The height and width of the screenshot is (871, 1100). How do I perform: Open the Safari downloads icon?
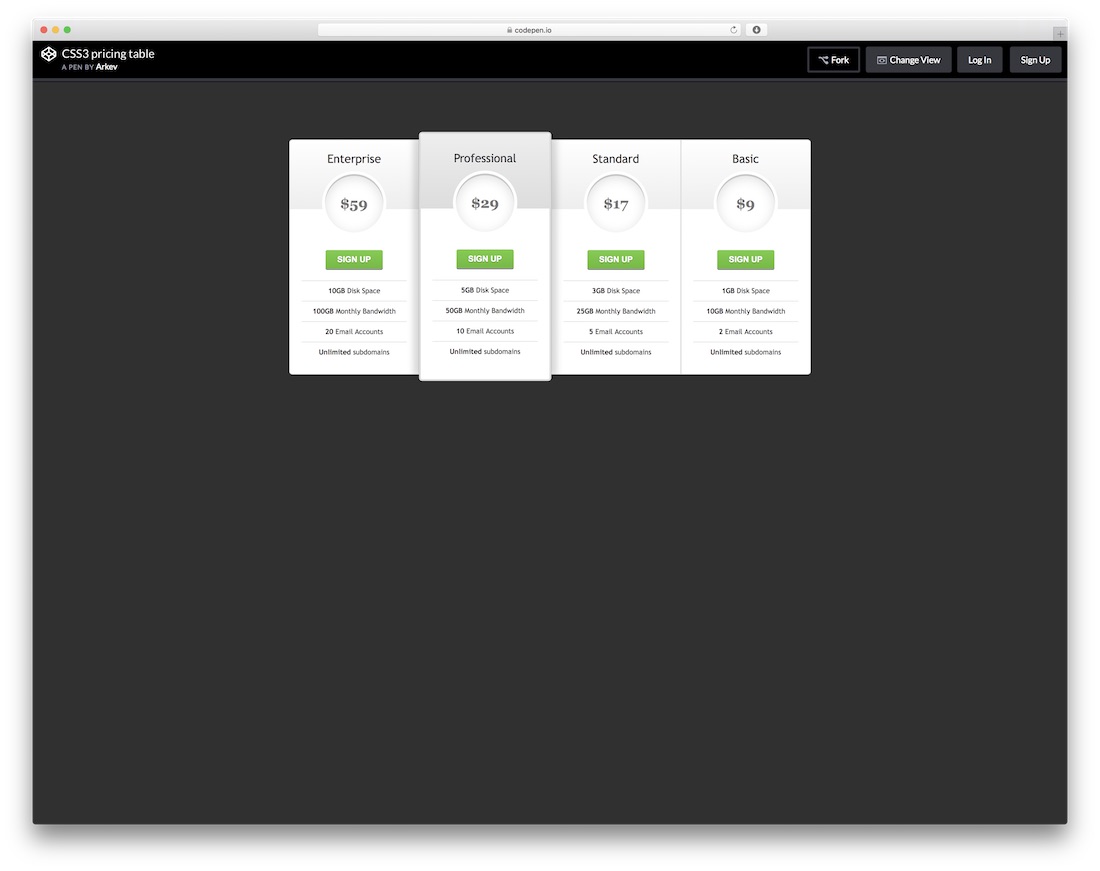coord(756,29)
